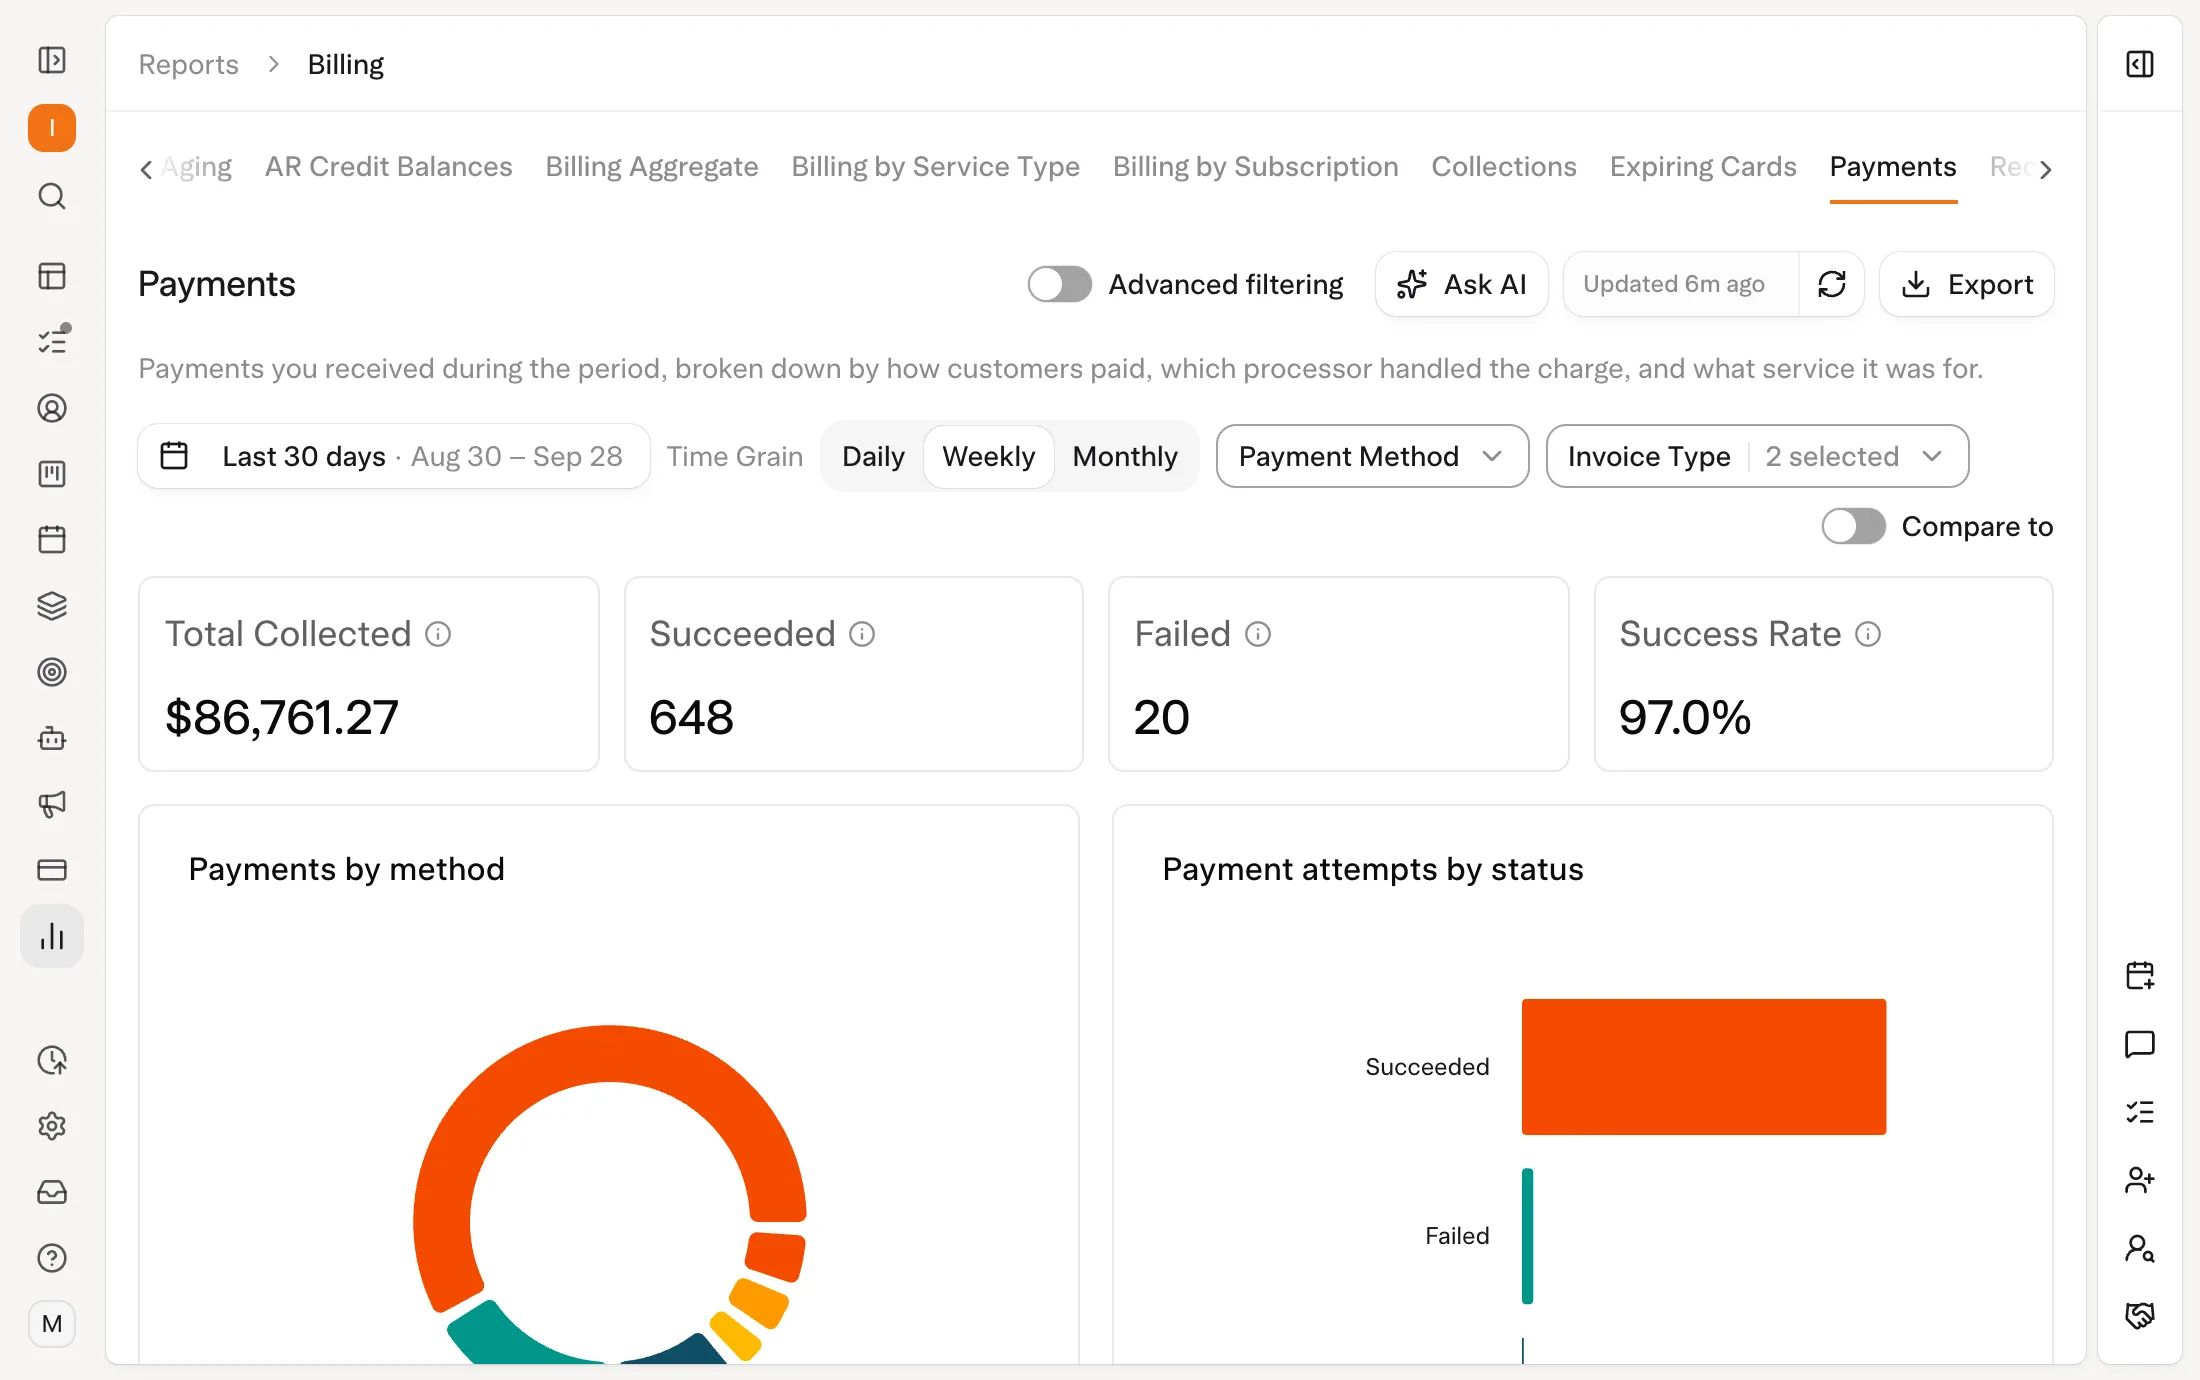Click the Export button
This screenshot has width=2200, height=1380.
click(1966, 285)
